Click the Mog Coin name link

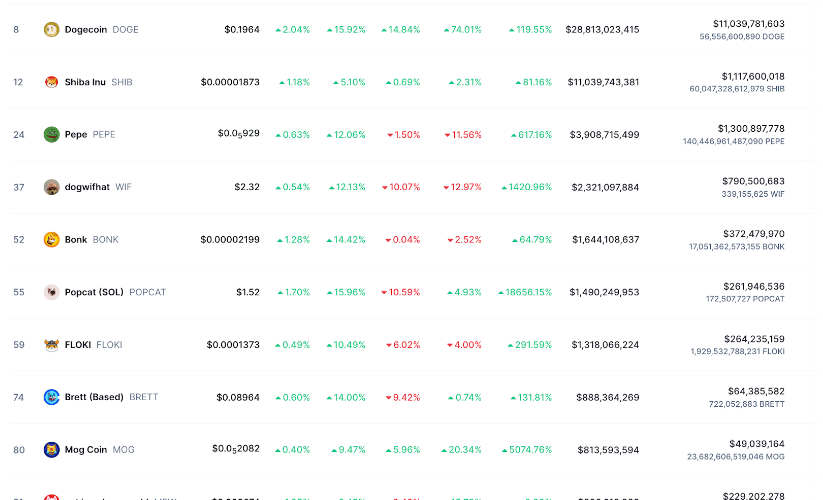pos(86,450)
